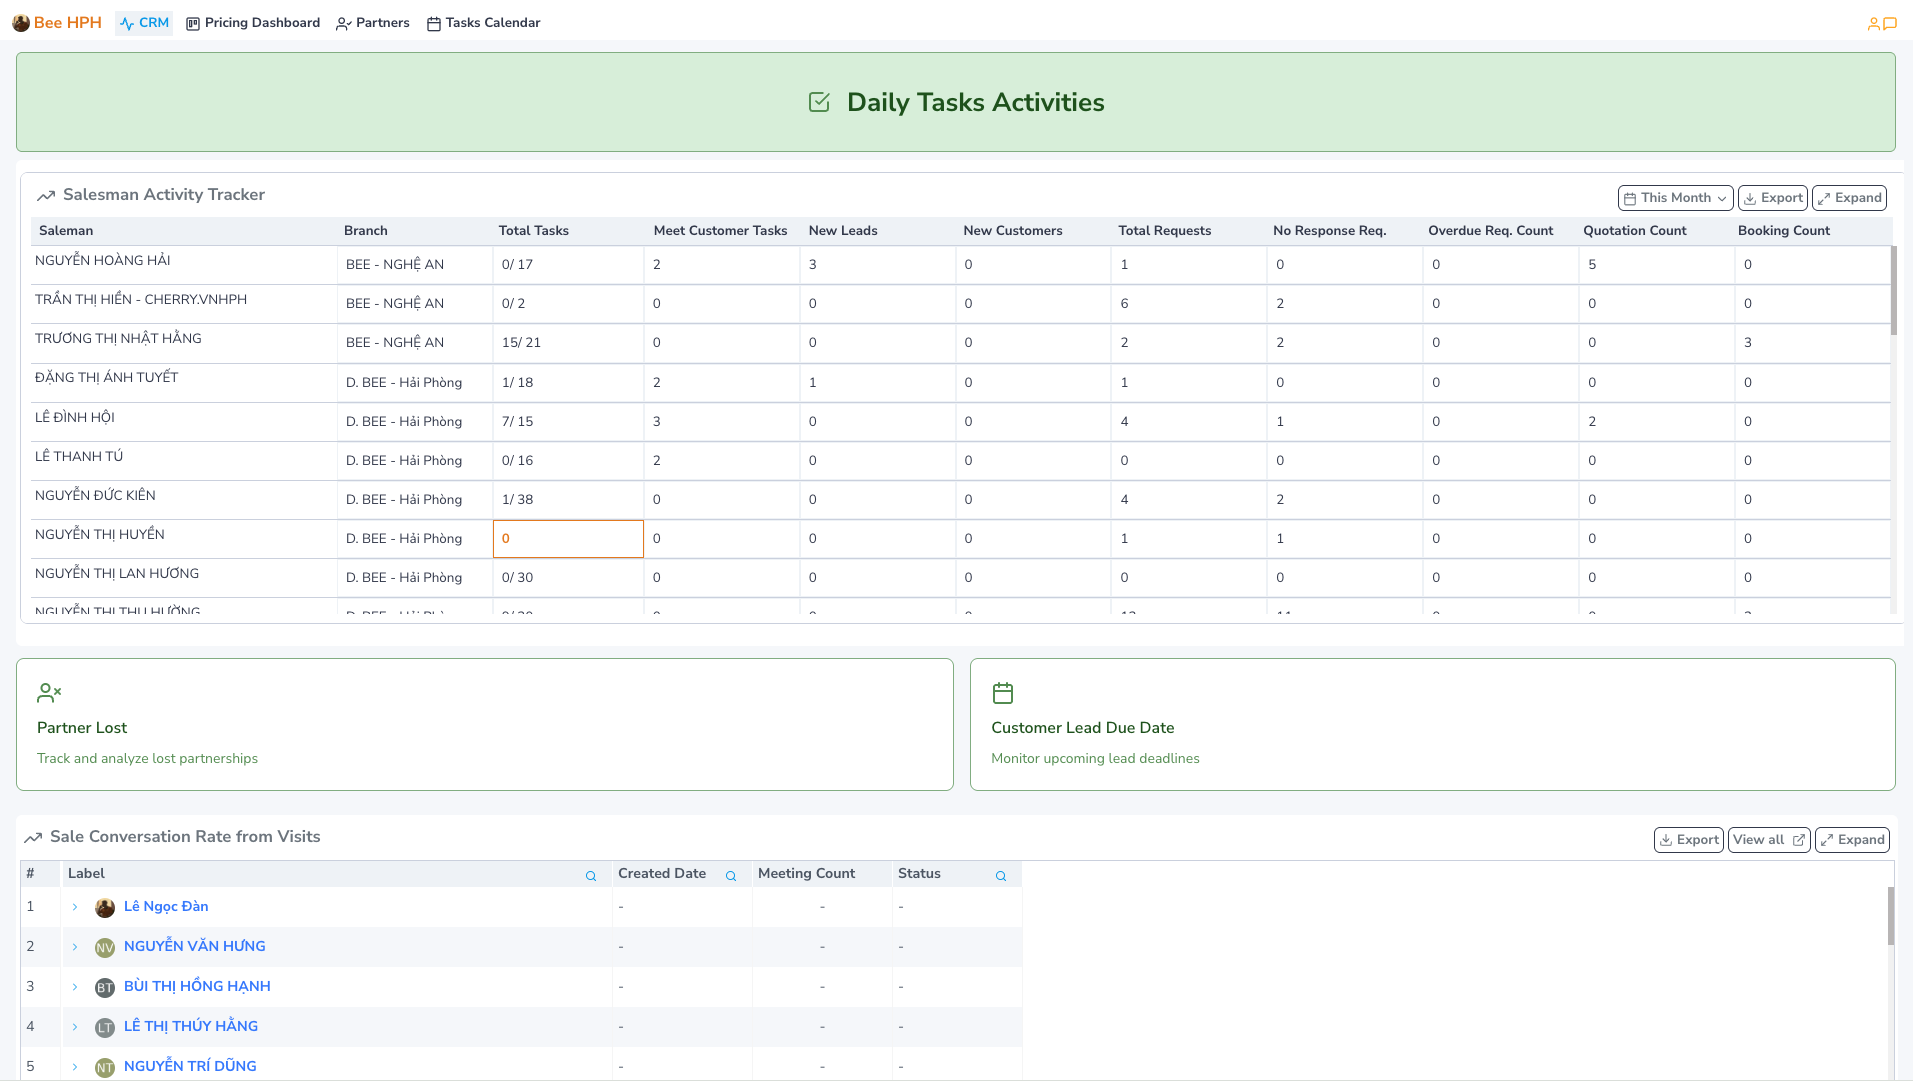Click View all in Sale Conversation section
This screenshot has width=1913, height=1081.
[x=1768, y=840]
